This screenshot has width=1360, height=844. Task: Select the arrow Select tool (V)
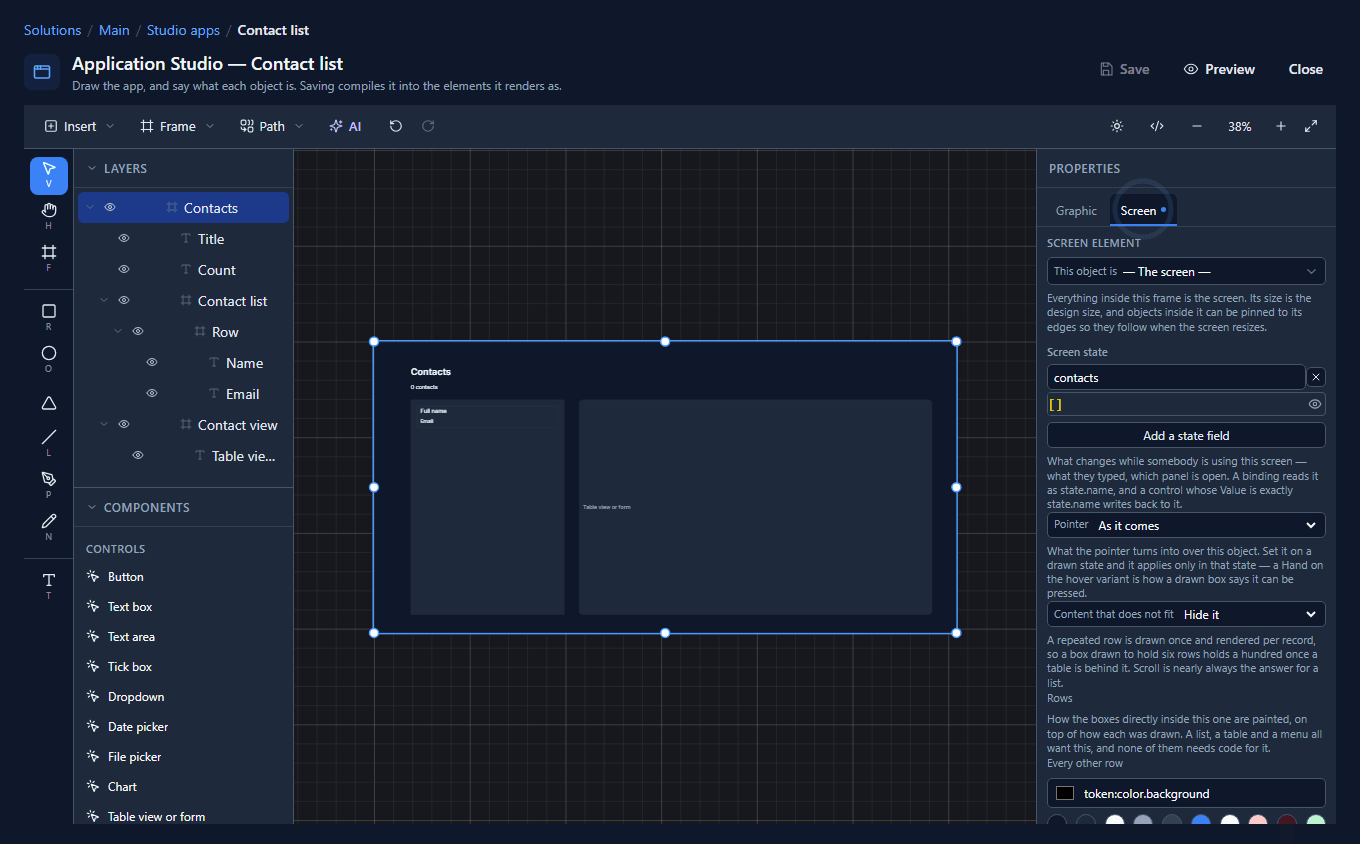point(49,175)
